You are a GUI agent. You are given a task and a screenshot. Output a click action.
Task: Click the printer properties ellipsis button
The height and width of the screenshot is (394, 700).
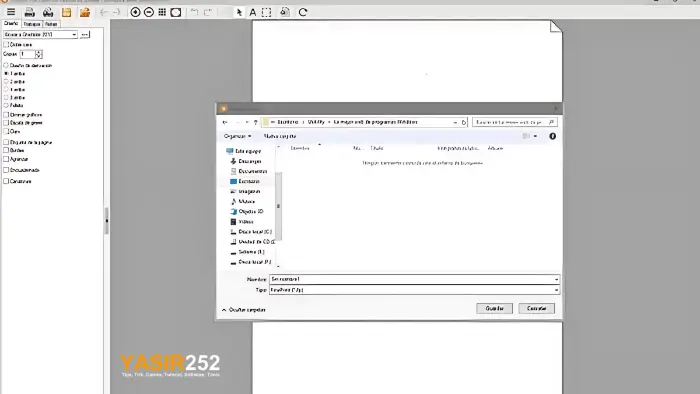pos(84,34)
